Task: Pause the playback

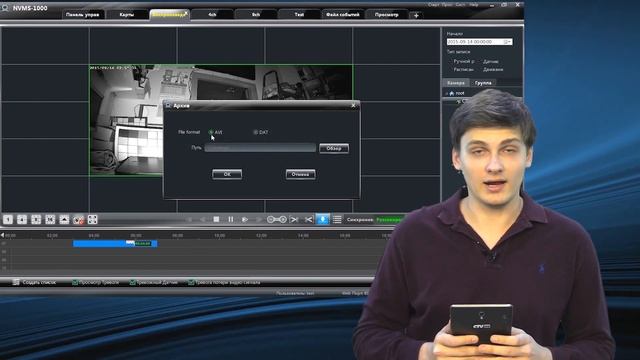Action: (x=231, y=220)
